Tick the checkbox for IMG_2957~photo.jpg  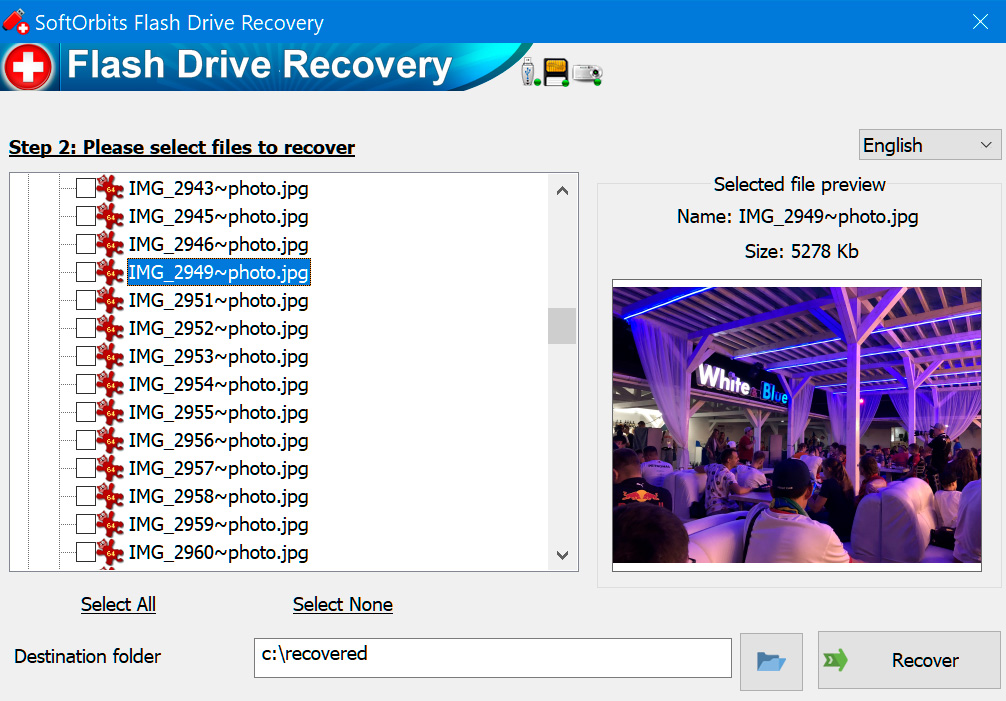pyautogui.click(x=85, y=468)
